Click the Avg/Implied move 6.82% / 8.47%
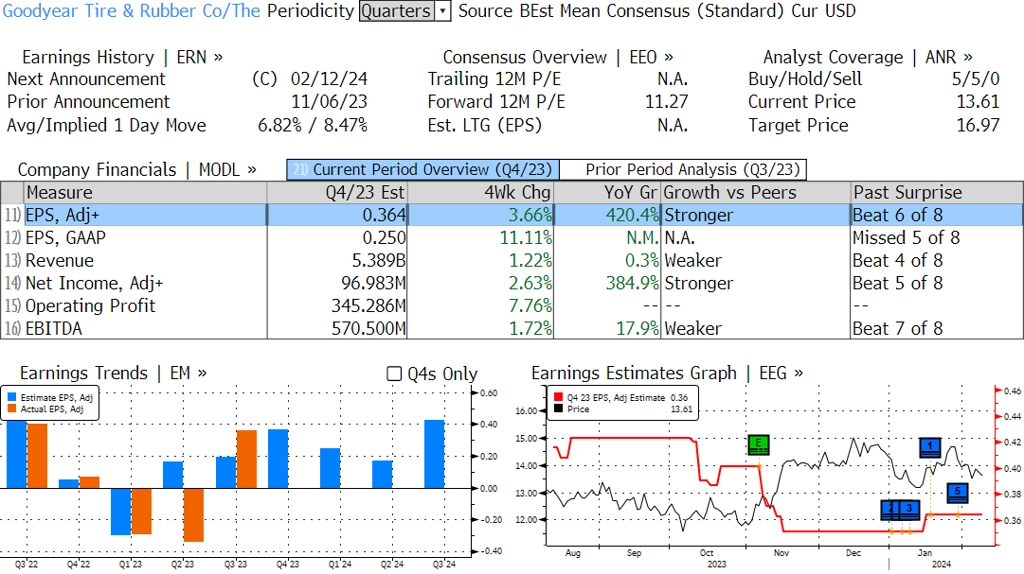Image resolution: width=1024 pixels, height=574 pixels. tap(313, 125)
